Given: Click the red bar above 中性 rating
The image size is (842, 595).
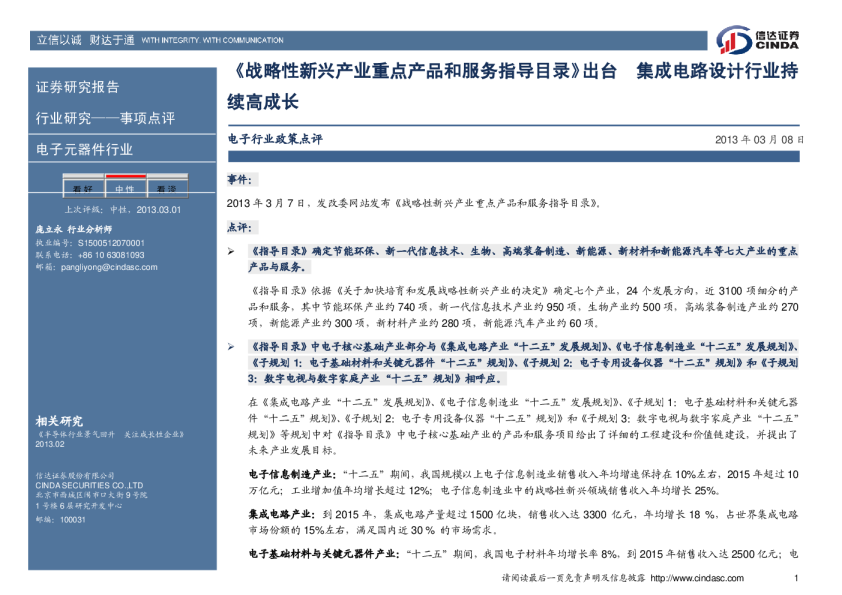Looking at the screenshot, I should pos(124,175).
